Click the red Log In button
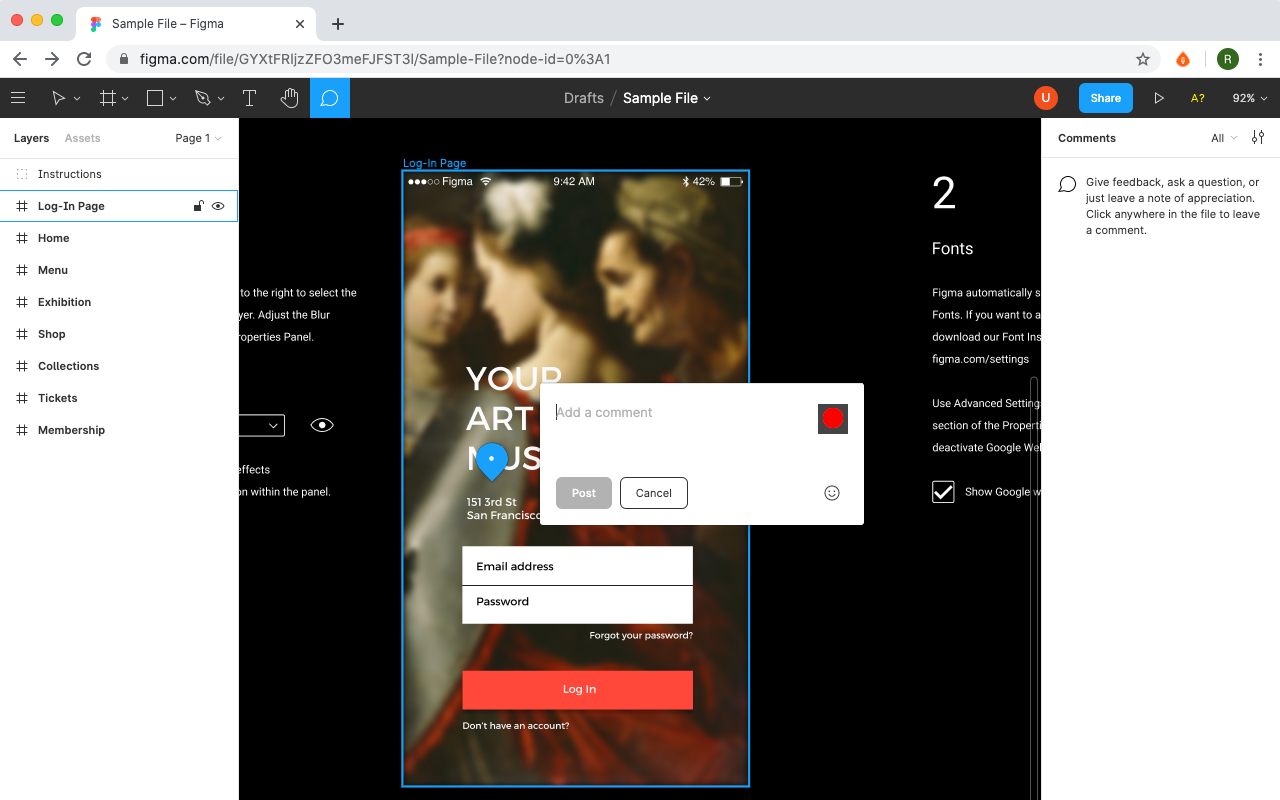1280x800 pixels. [x=577, y=690]
